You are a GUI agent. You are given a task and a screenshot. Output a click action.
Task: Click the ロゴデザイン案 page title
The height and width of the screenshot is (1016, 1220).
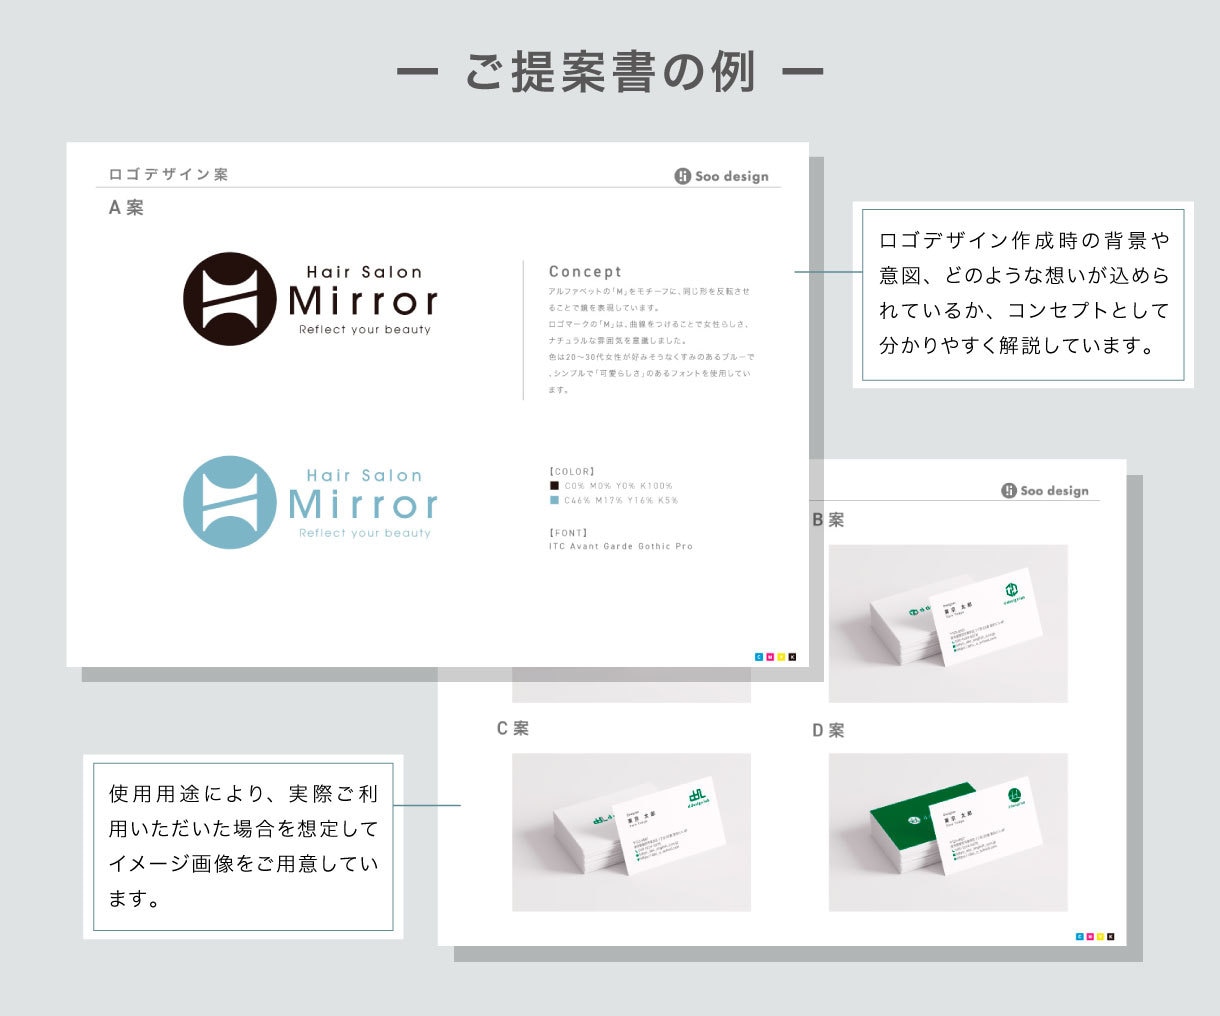point(168,174)
